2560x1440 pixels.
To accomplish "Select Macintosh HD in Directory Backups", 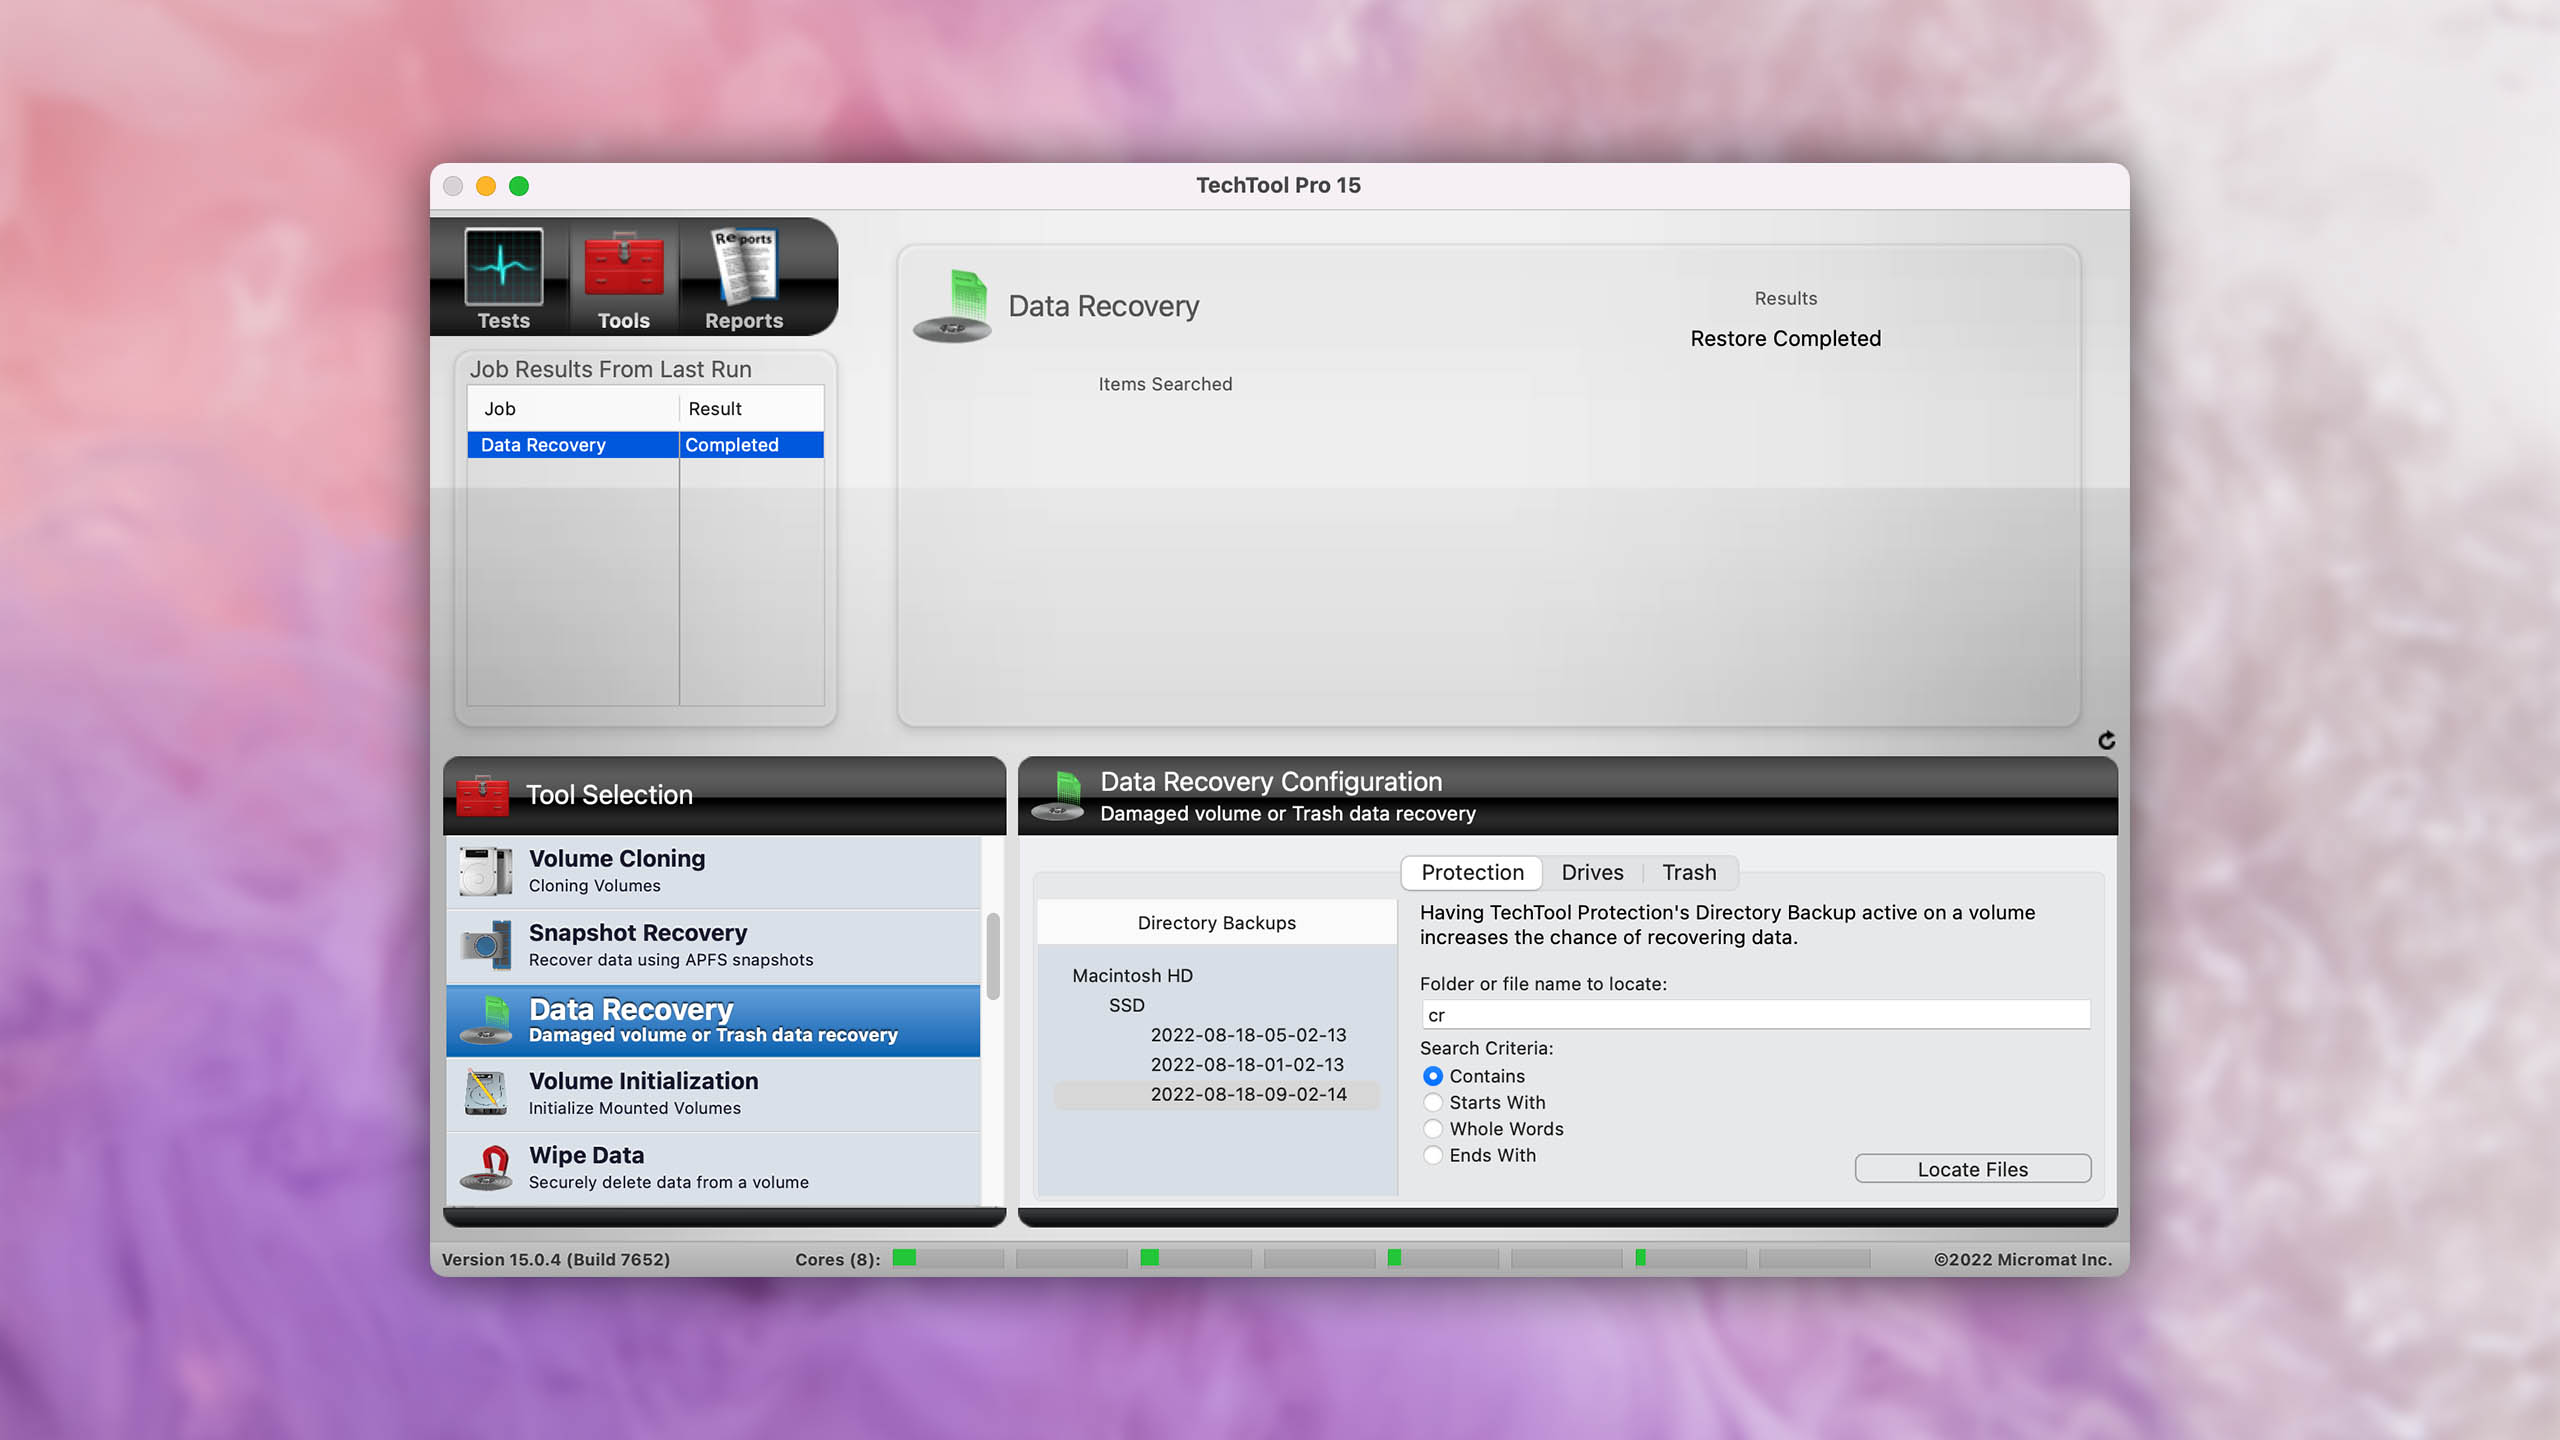I will (1132, 975).
